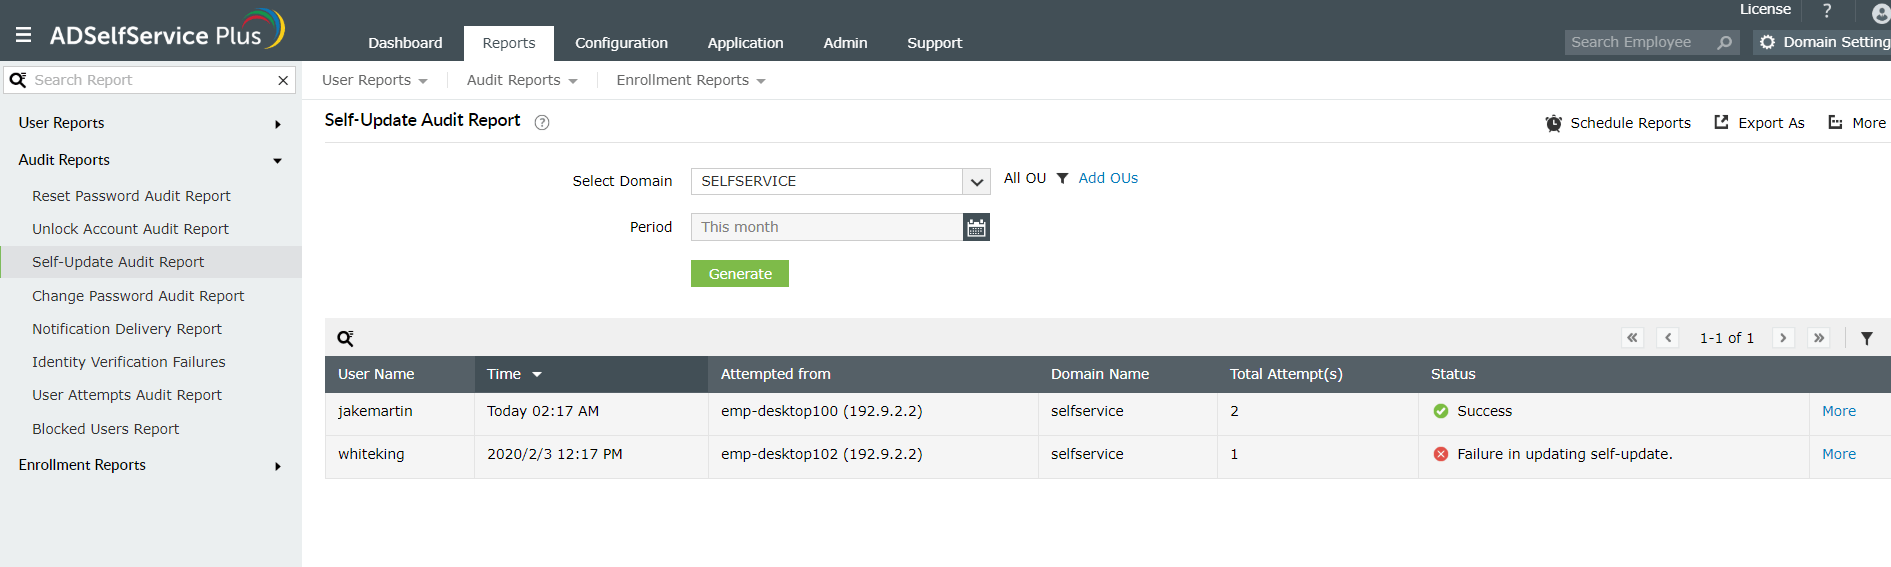The image size is (1891, 567).
Task: Open the Select Domain dropdown
Action: click(976, 182)
